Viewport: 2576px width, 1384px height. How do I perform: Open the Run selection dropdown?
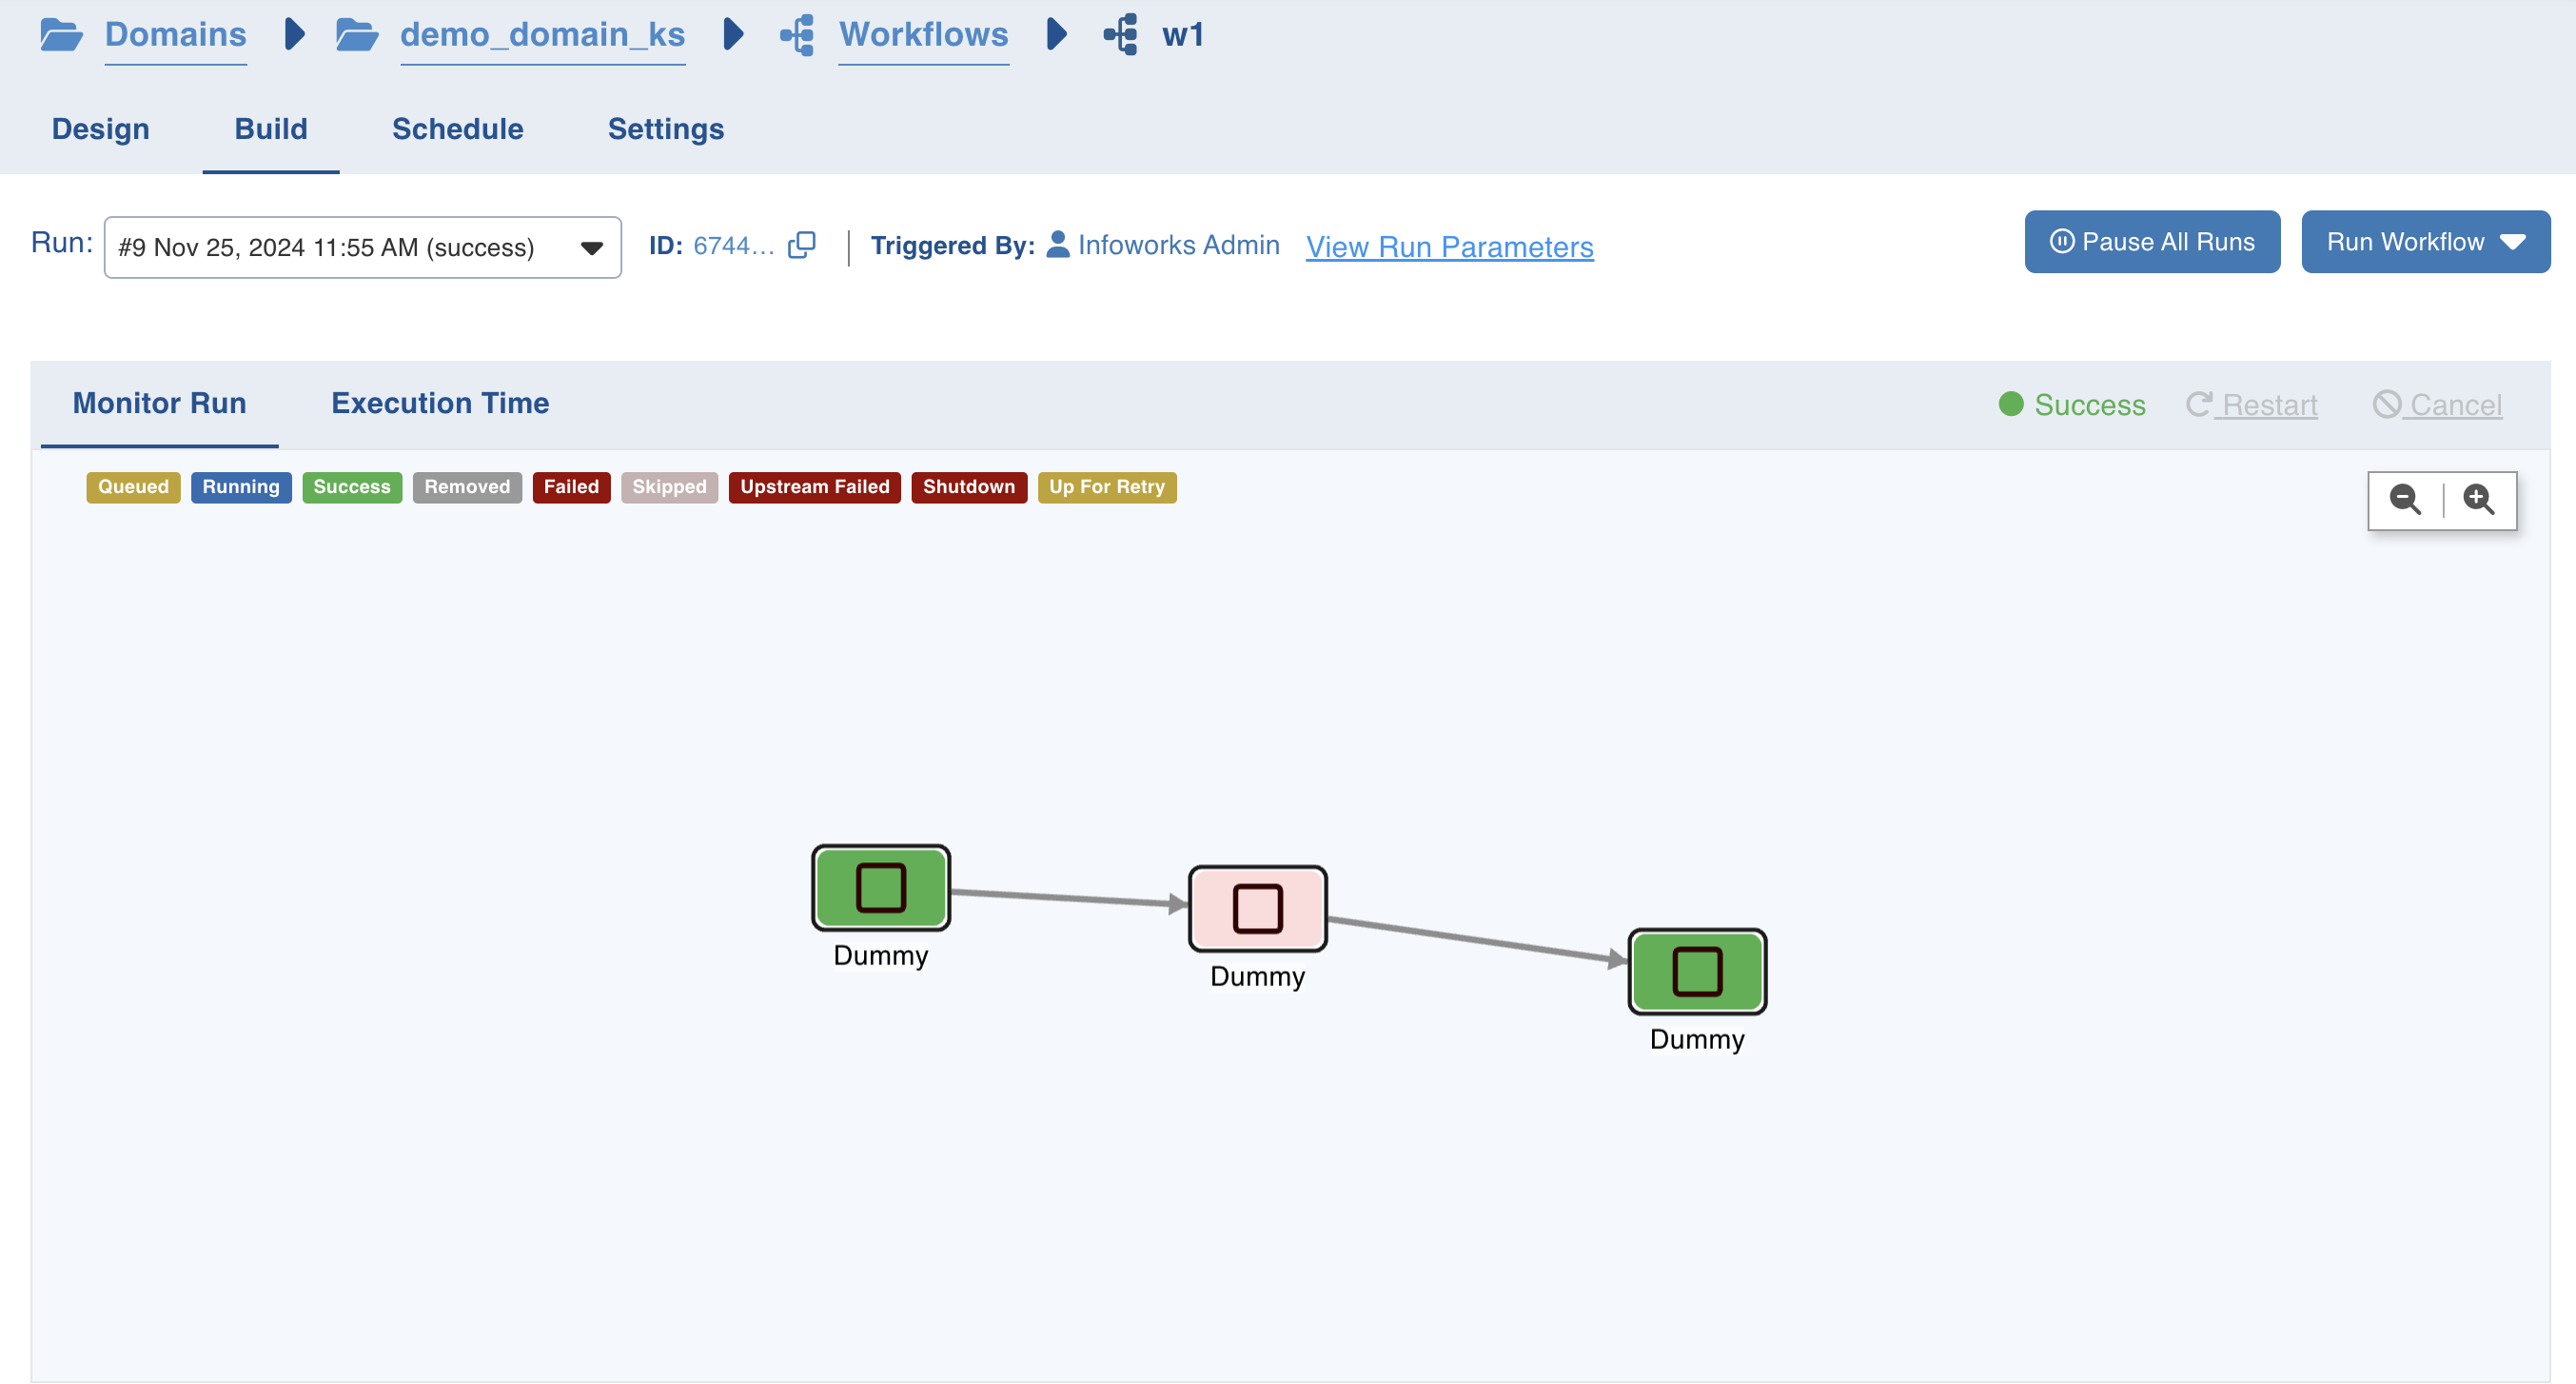click(363, 247)
